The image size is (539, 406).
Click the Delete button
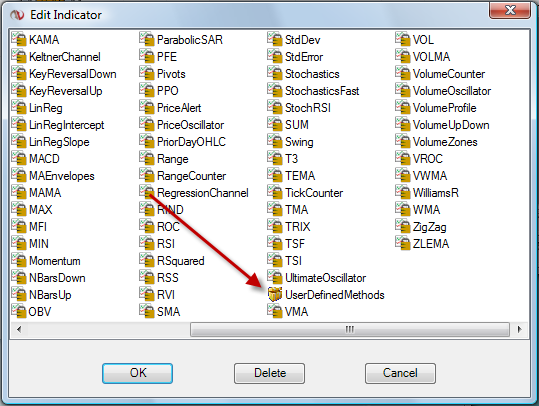270,373
